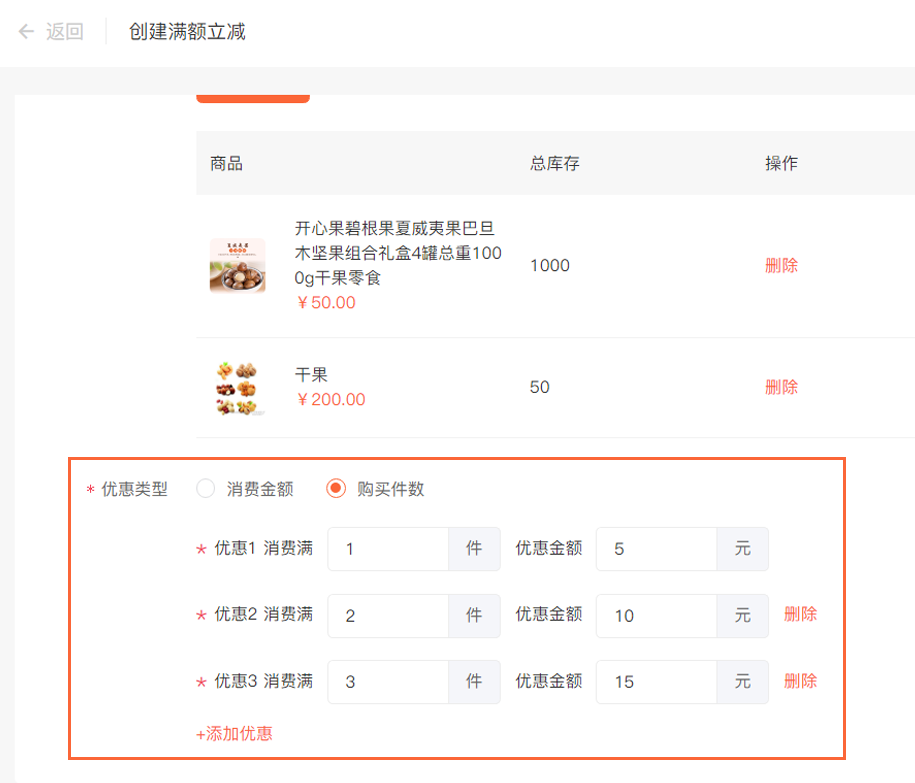
Task: Open the 干果 product thumbnail
Action: pos(238,387)
